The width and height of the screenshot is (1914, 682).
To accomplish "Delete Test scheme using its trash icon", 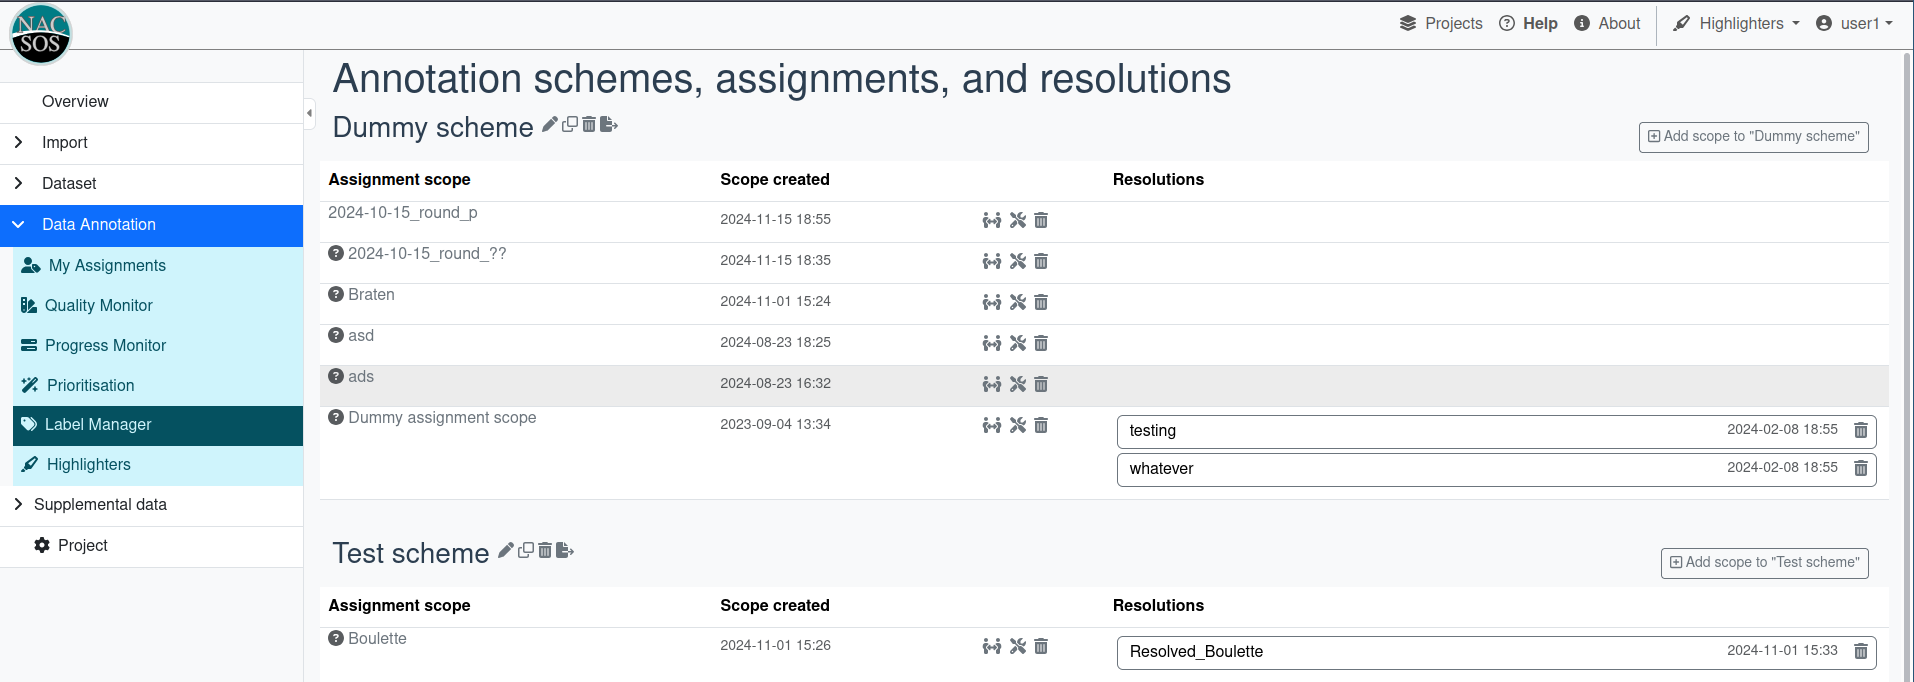I will 545,550.
